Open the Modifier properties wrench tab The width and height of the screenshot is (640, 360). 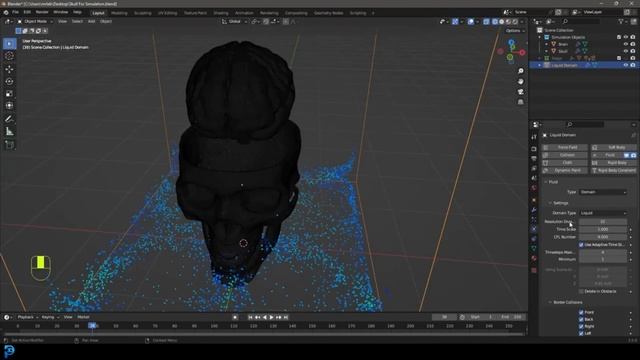coord(534,209)
